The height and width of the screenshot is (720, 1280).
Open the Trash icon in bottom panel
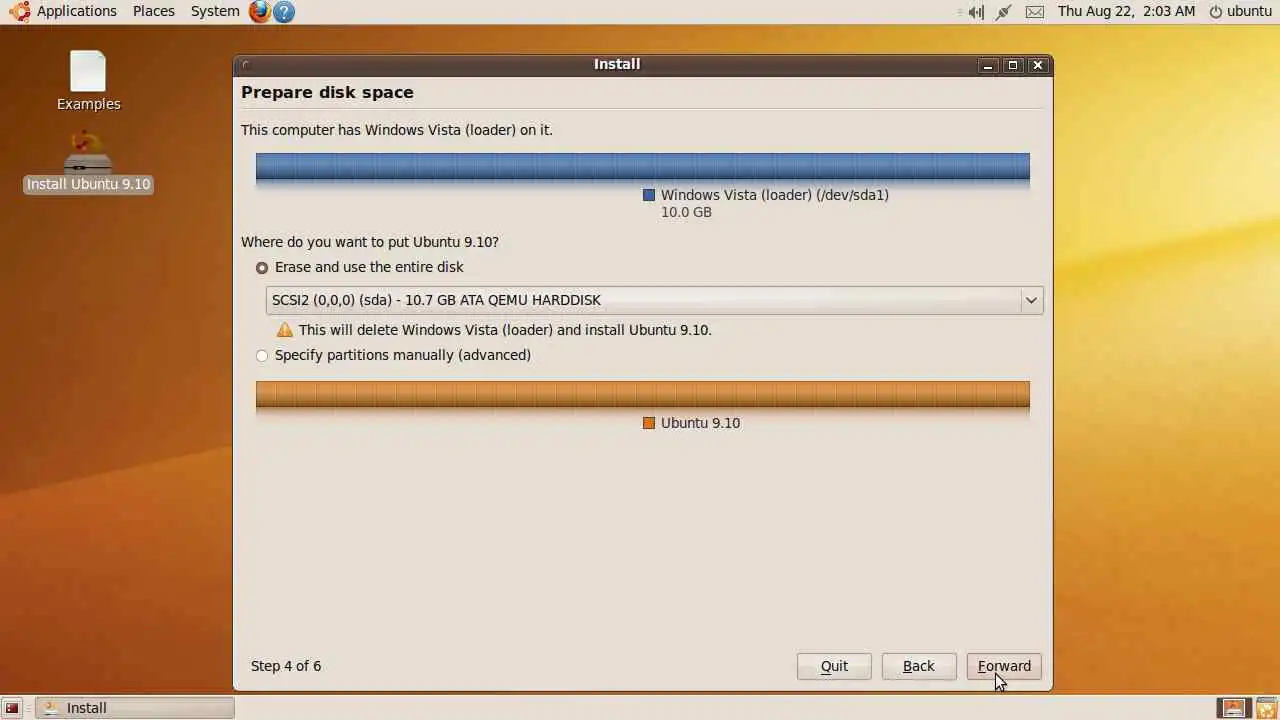point(1265,708)
